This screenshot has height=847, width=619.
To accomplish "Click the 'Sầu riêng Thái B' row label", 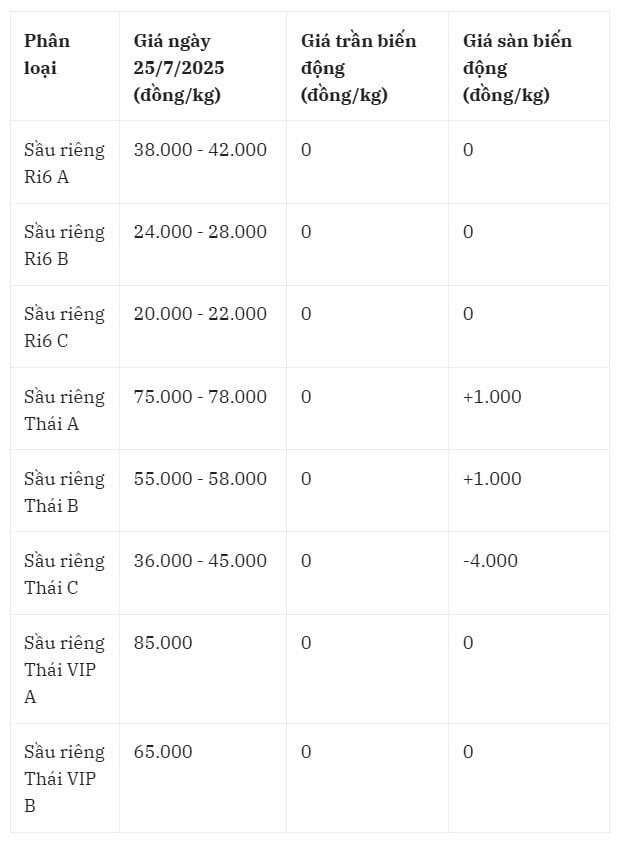I will coord(64,492).
